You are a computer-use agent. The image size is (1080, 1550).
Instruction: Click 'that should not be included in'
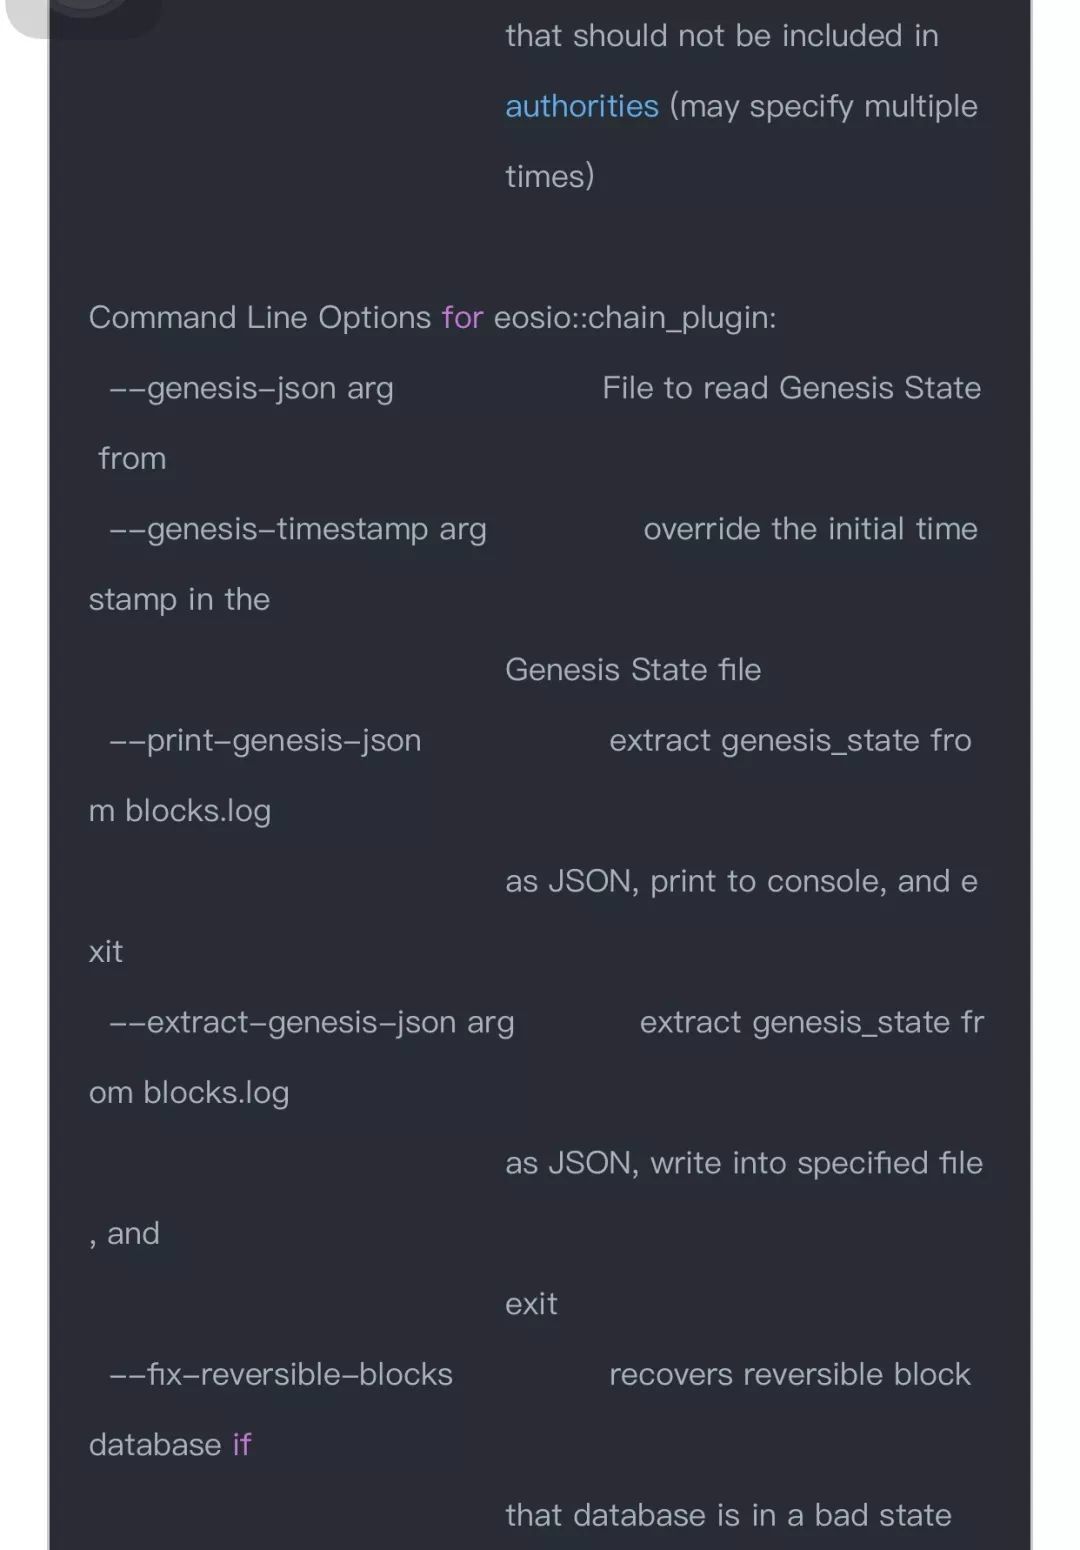coord(722,36)
